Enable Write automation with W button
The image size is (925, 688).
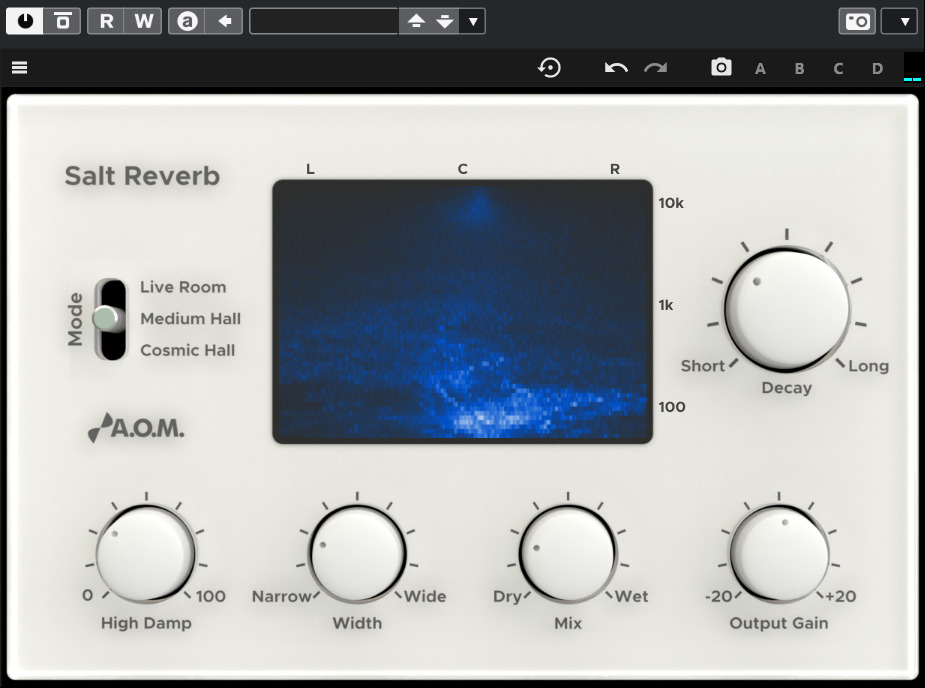coord(143,21)
